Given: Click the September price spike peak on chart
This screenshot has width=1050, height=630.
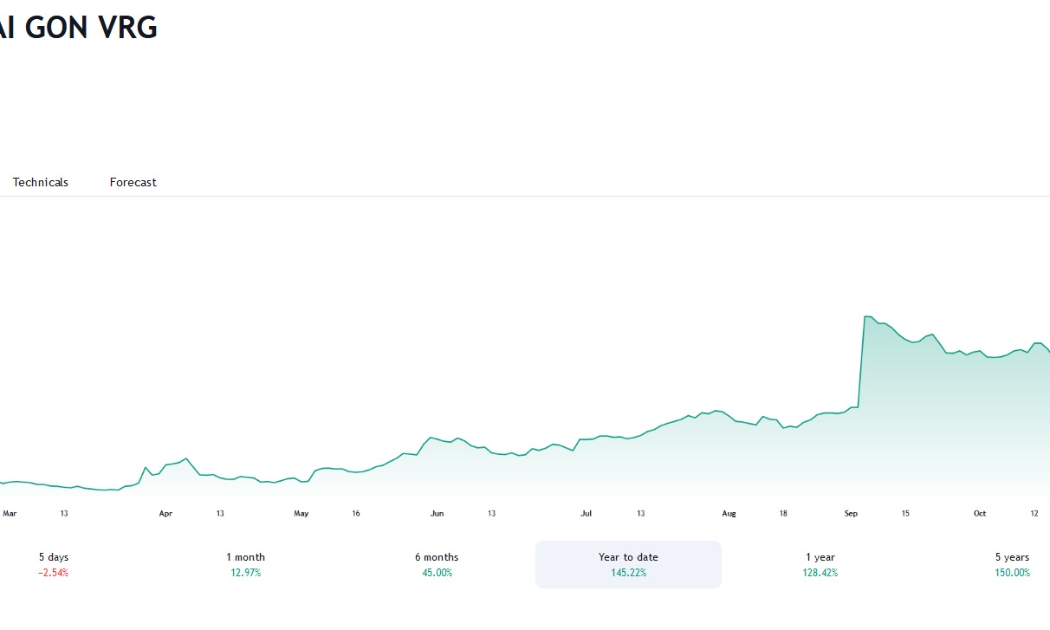Looking at the screenshot, I should pos(867,316).
